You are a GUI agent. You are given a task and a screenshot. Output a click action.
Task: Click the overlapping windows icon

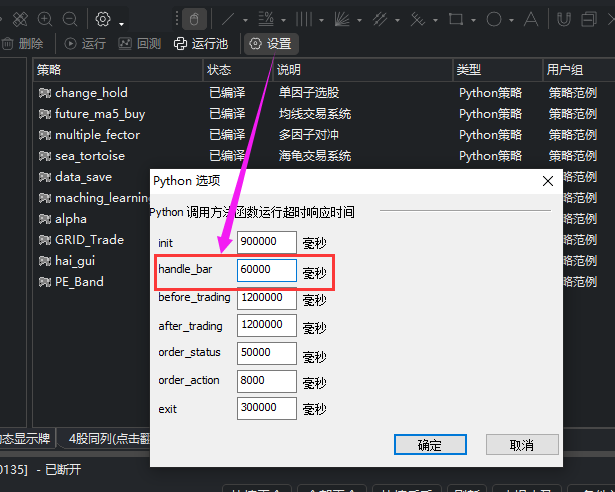(x=589, y=19)
